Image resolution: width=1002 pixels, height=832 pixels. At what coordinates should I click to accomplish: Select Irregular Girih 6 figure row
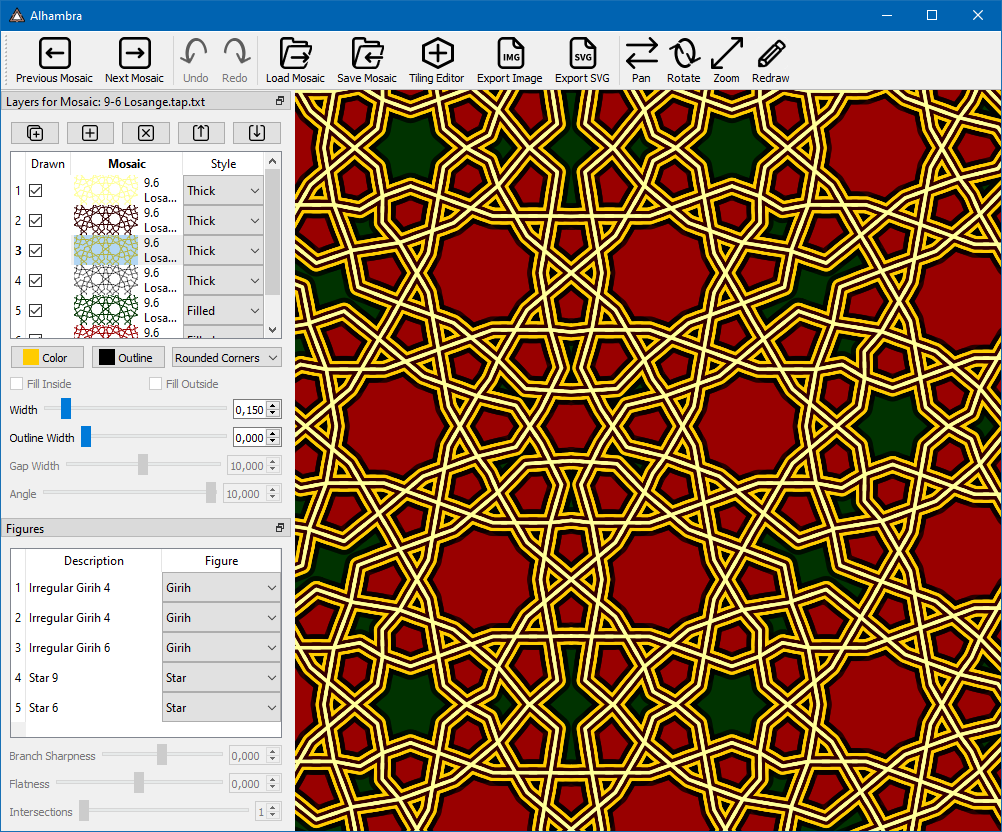[x=93, y=648]
